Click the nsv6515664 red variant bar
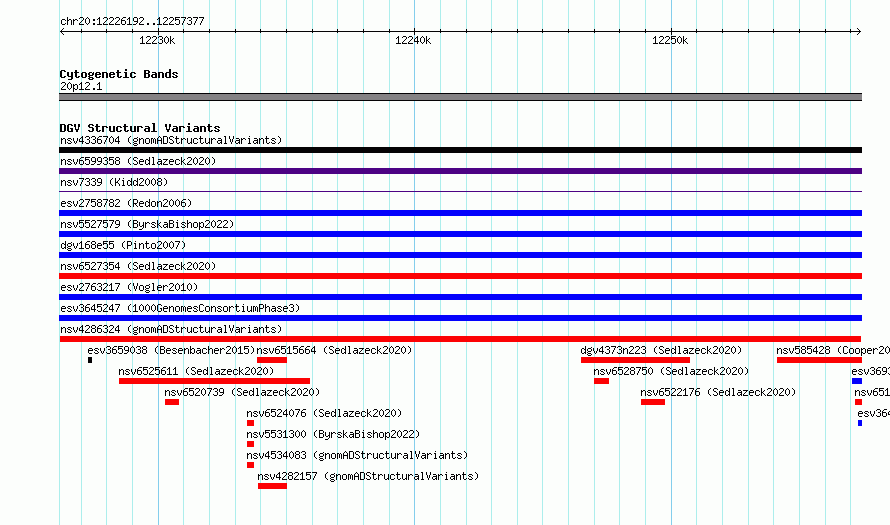 click(x=272, y=360)
